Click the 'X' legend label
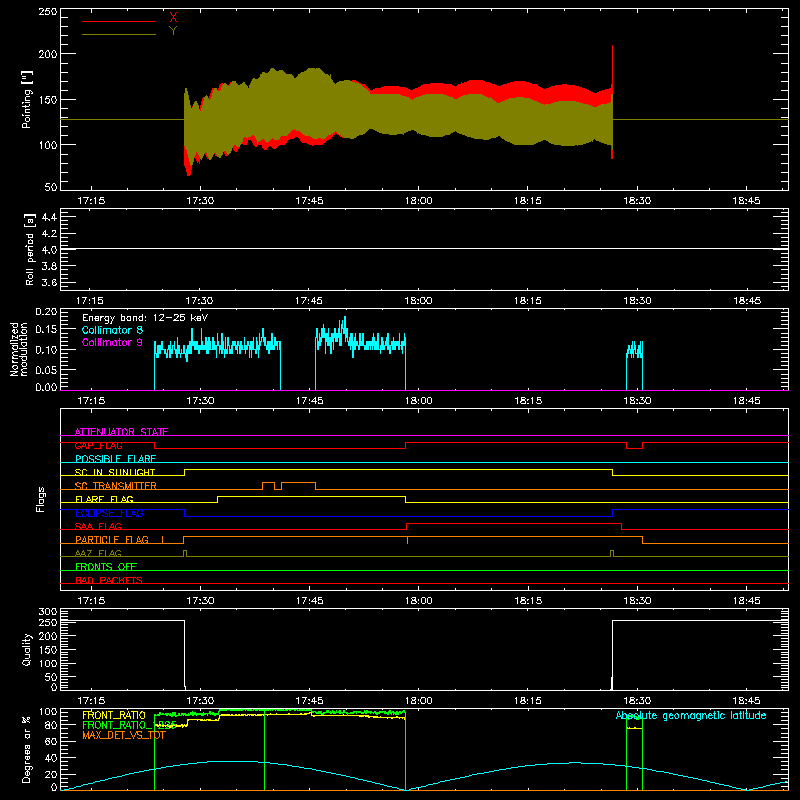800x800 pixels. pos(173,18)
